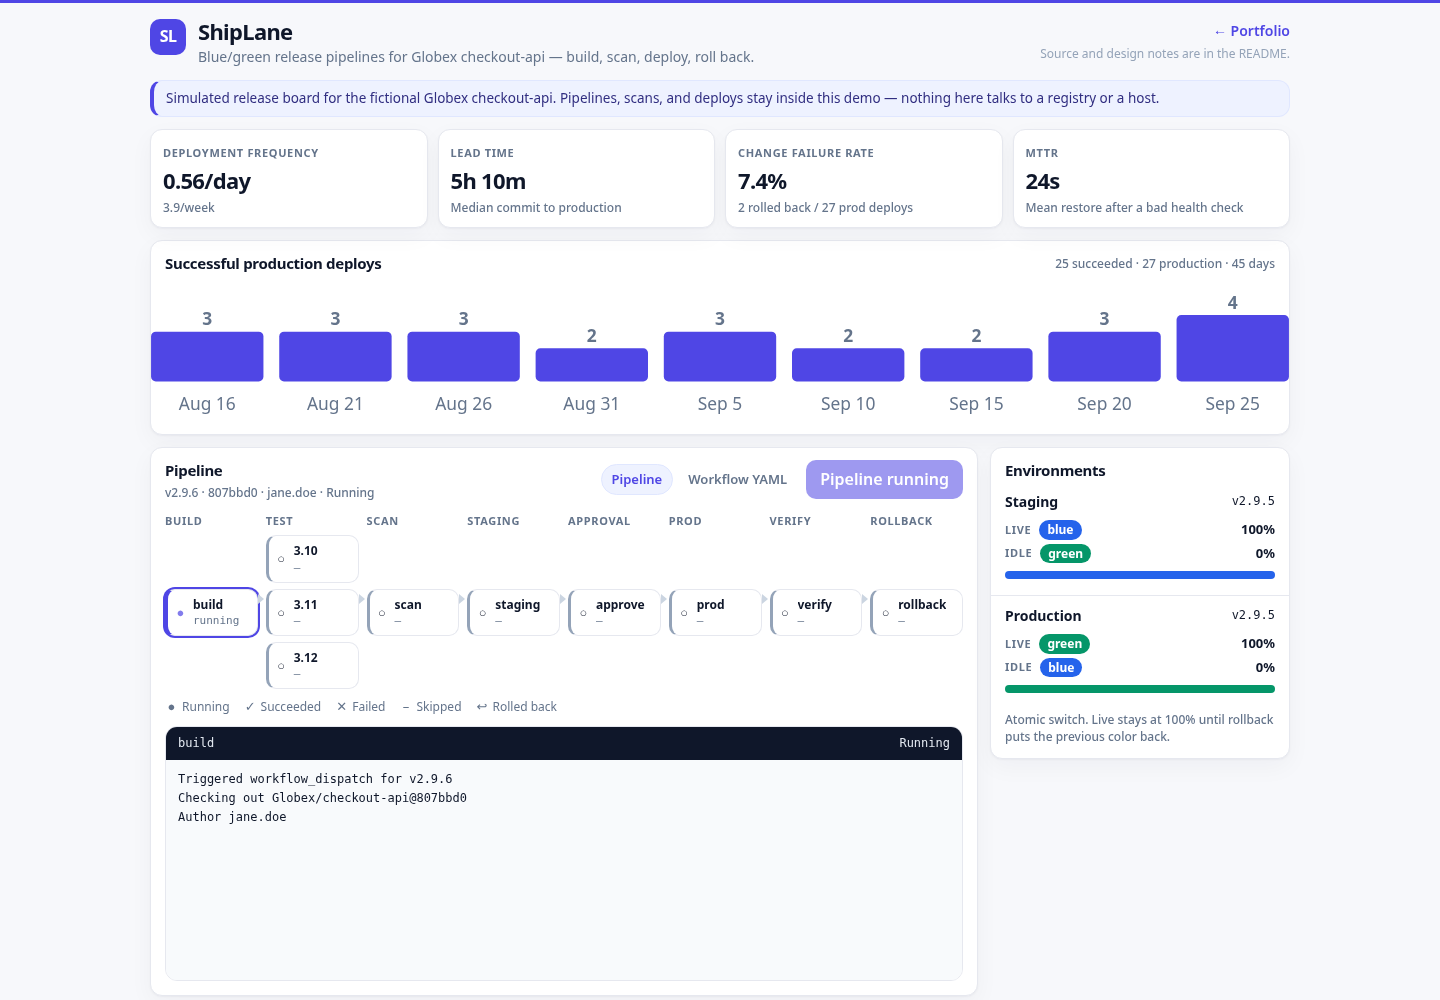Click Staging live blue badge

pos(1060,530)
